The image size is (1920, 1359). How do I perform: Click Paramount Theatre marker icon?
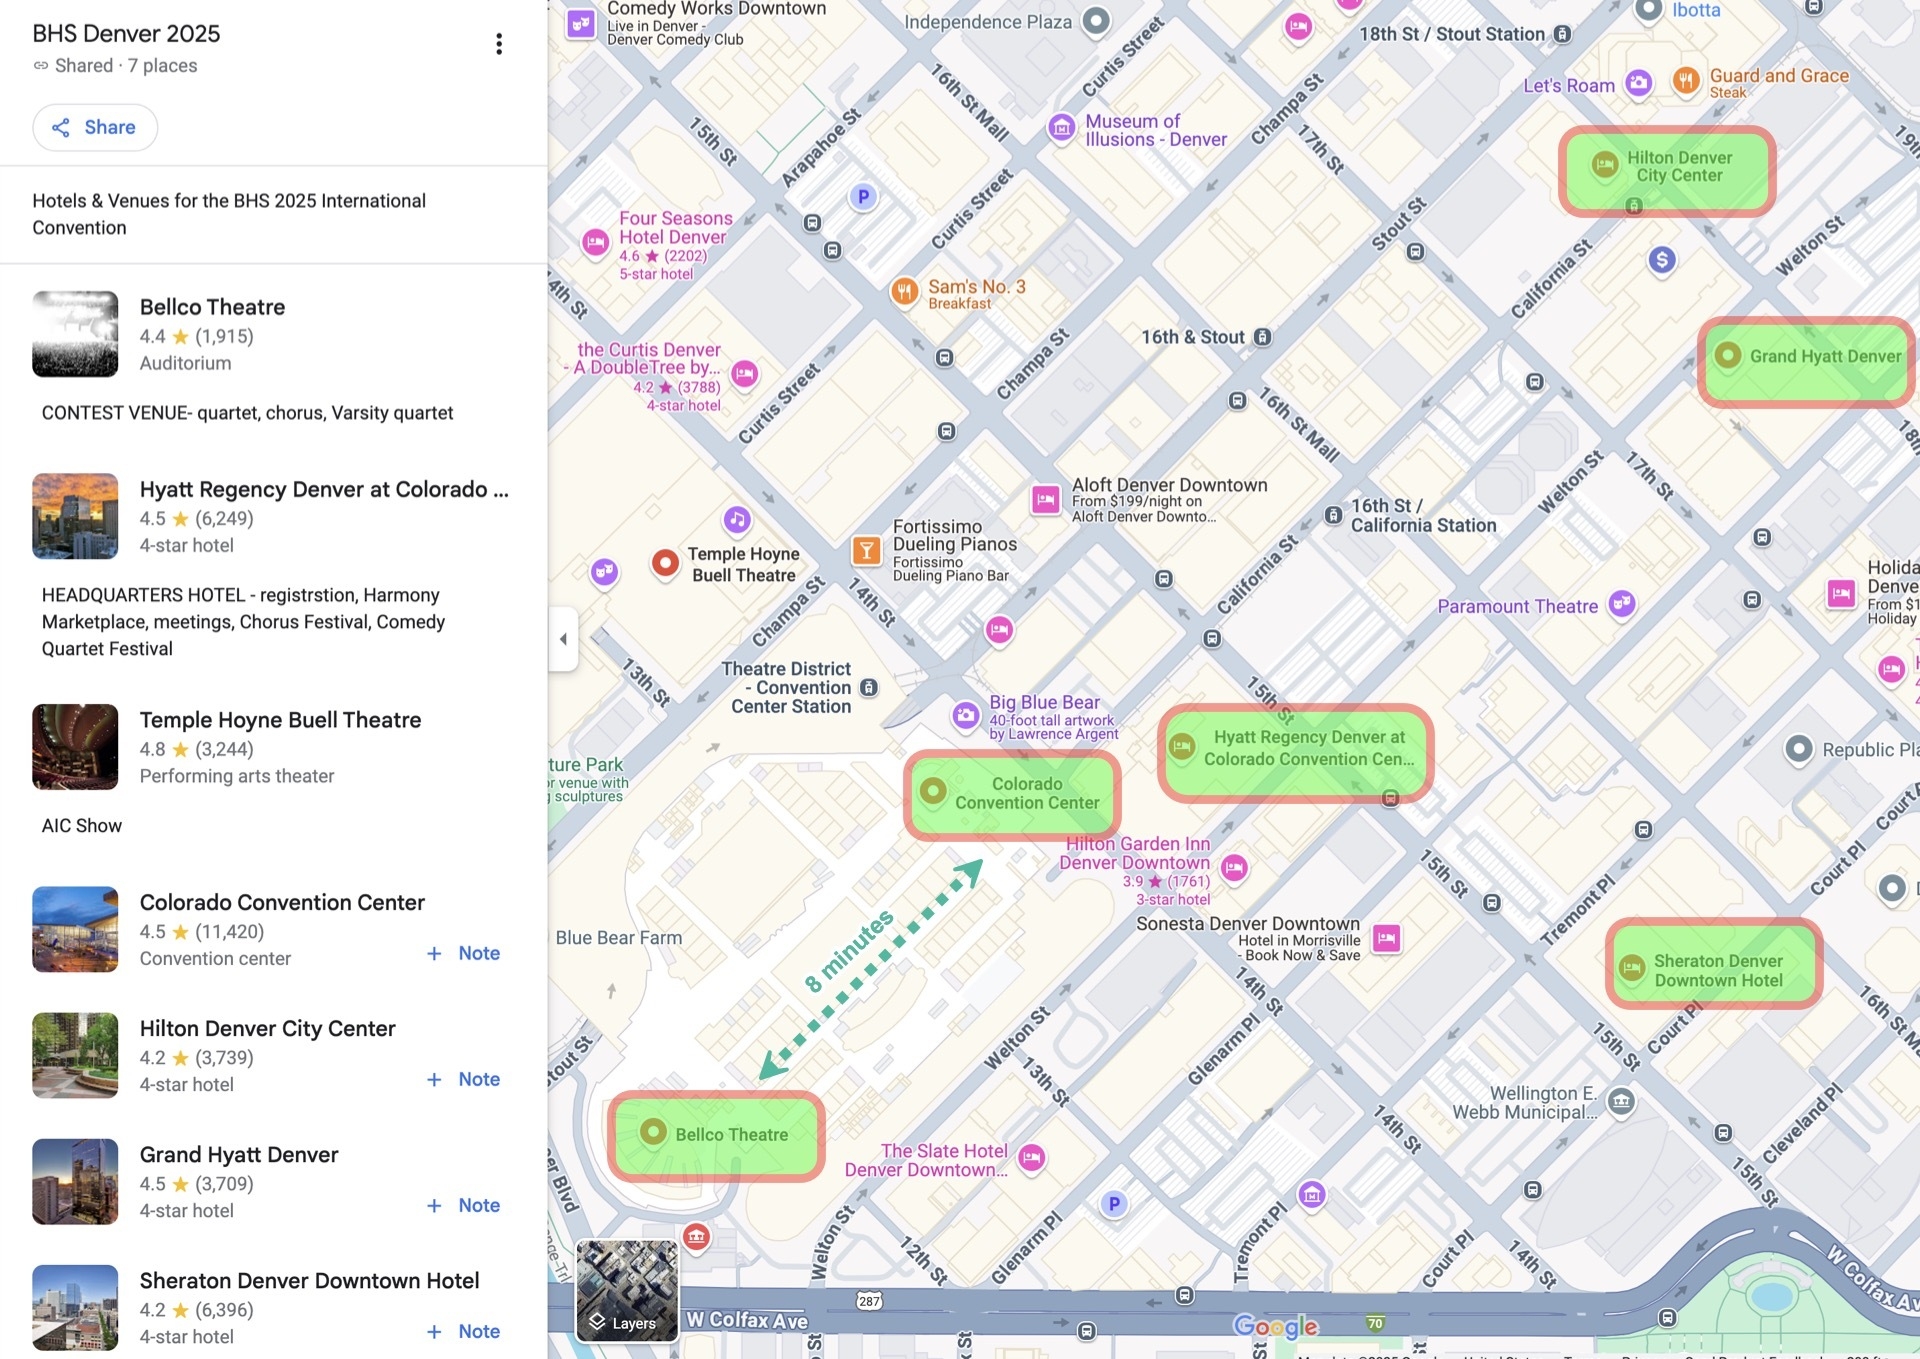click(1622, 603)
